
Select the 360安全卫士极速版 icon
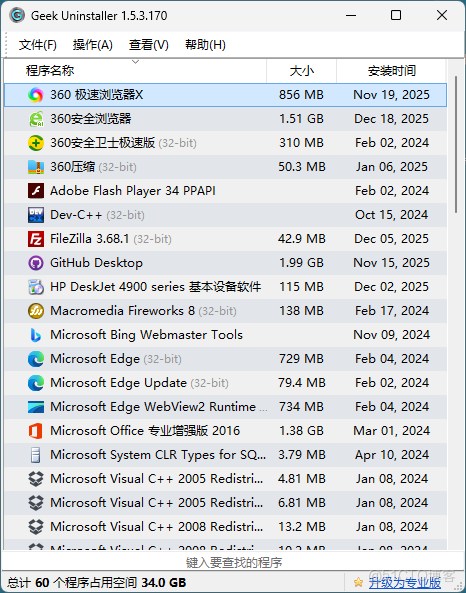tap(36, 143)
